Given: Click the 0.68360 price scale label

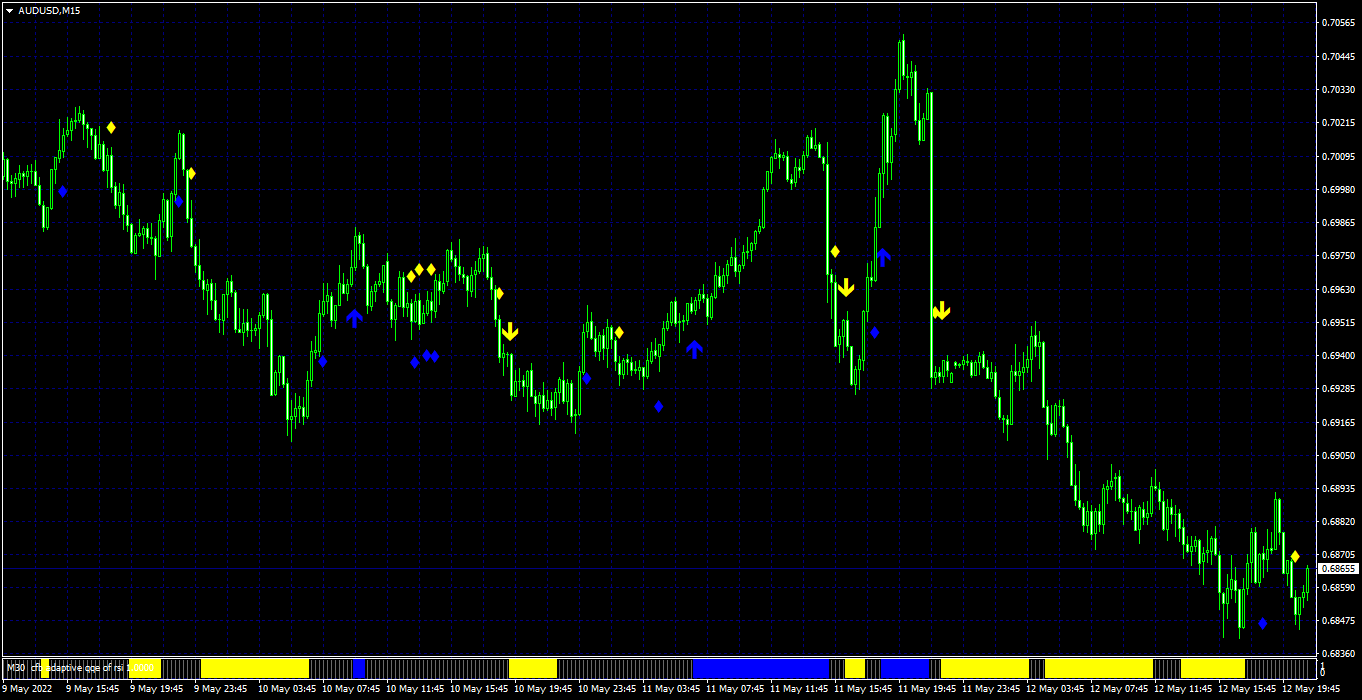Looking at the screenshot, I should click(1338, 654).
